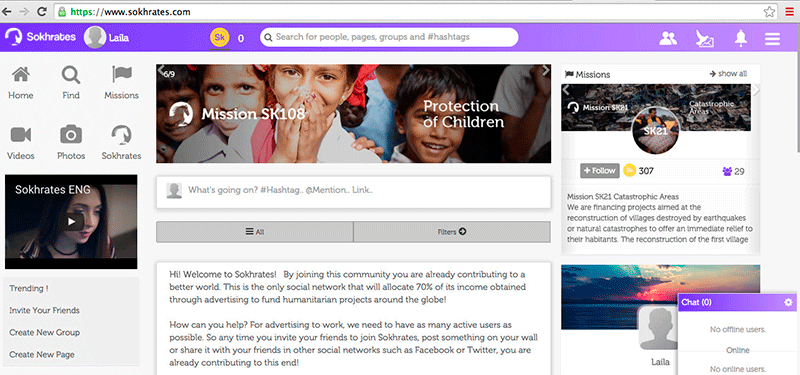This screenshot has height=375, width=800.
Task: Open the Photos camera icon
Action: [x=71, y=135]
